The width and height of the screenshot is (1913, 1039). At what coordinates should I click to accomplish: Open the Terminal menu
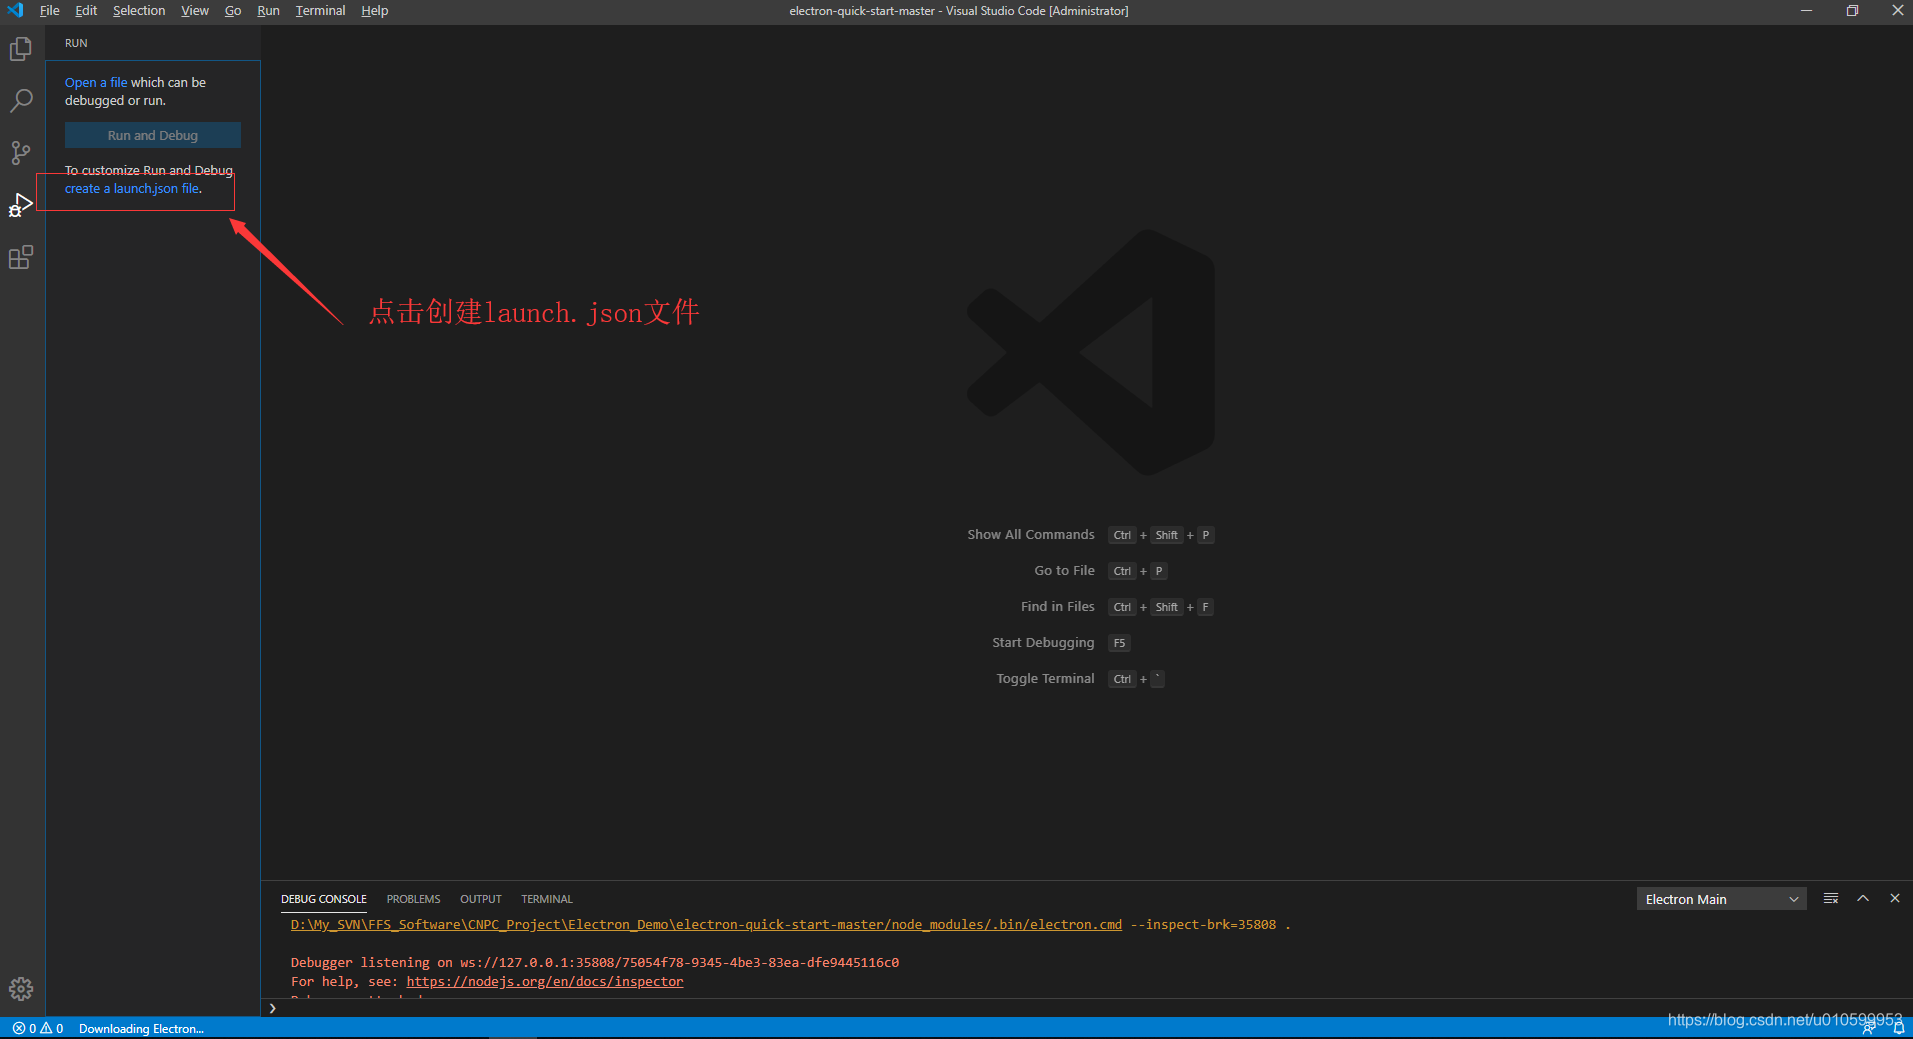pos(320,10)
